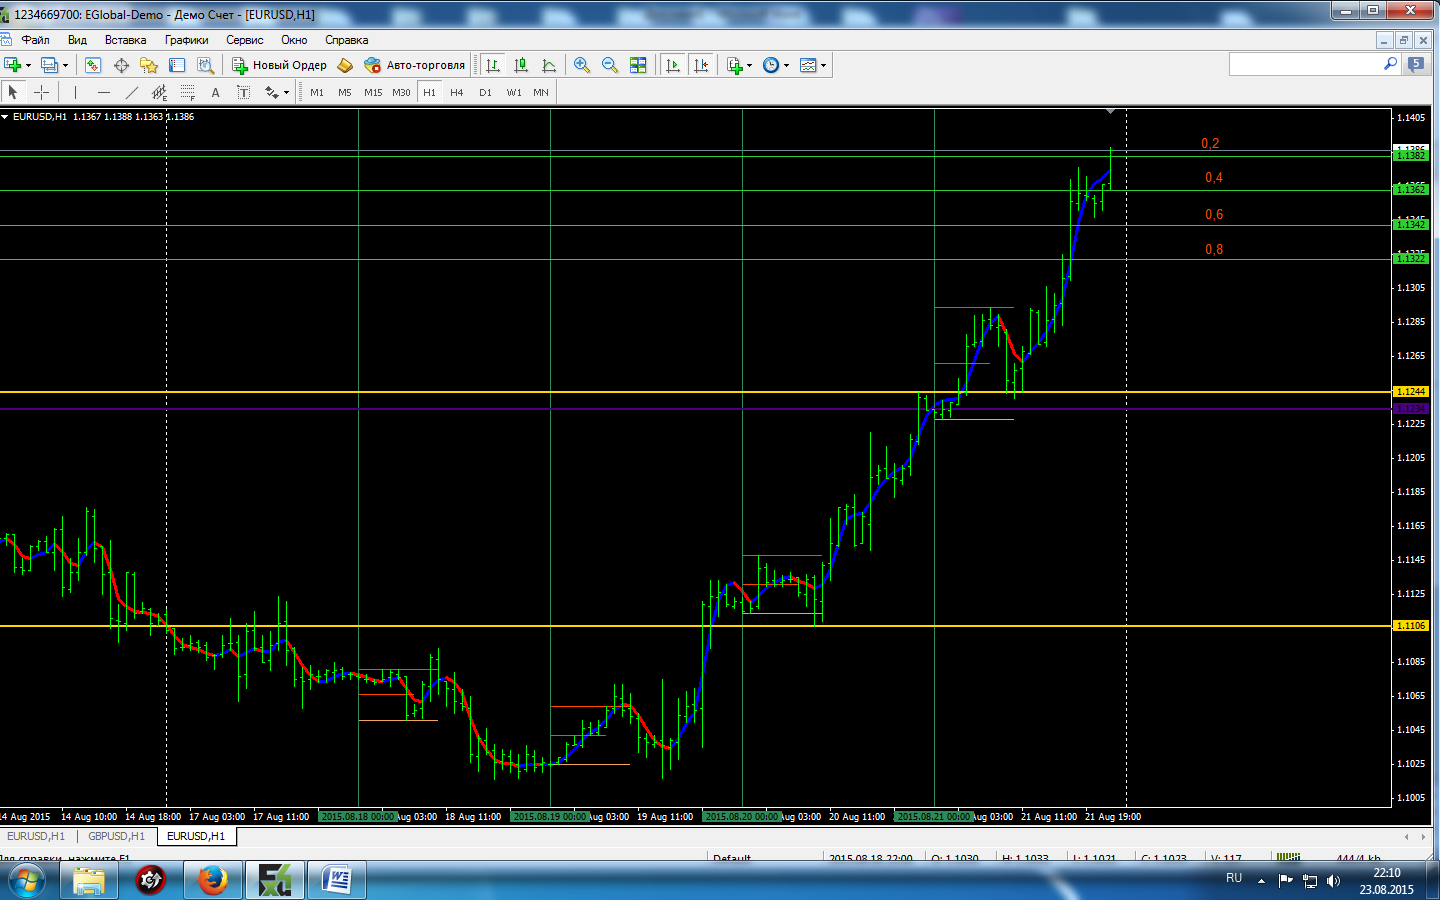Toggle Авто-торговля auto-trading button

coord(415,65)
